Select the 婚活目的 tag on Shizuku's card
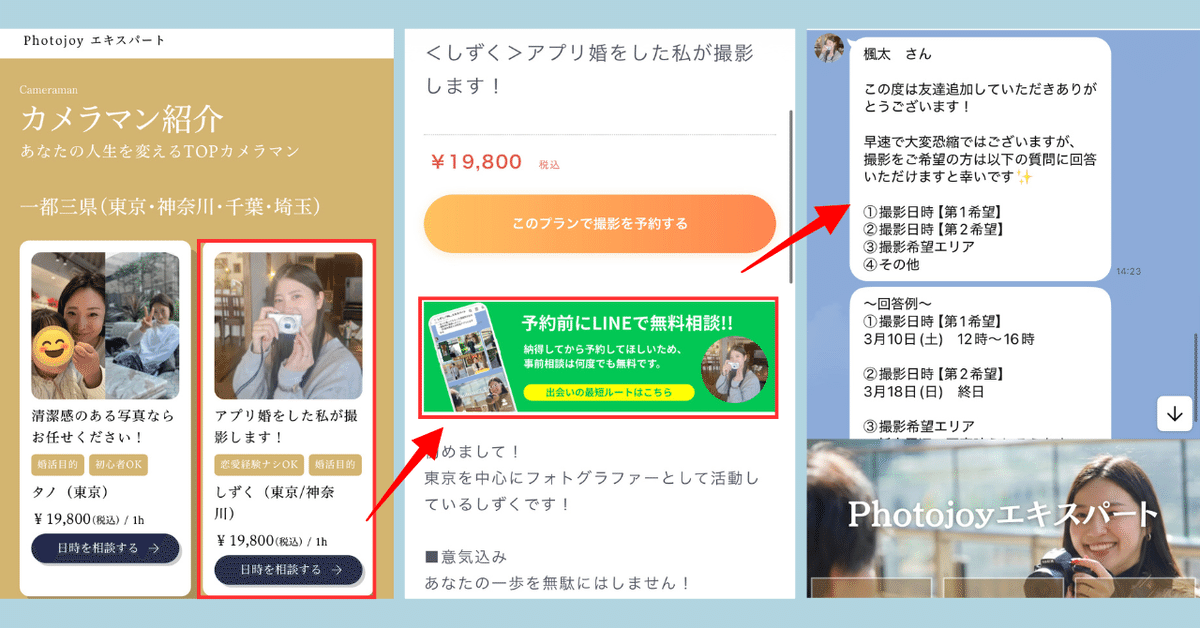Image resolution: width=1200 pixels, height=628 pixels. (335, 465)
